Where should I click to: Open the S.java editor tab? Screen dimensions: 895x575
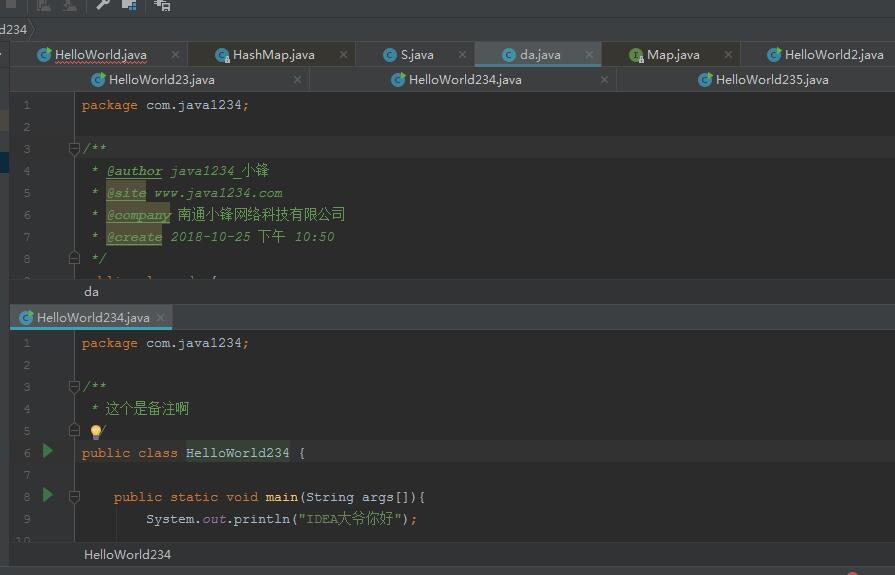[x=416, y=55]
